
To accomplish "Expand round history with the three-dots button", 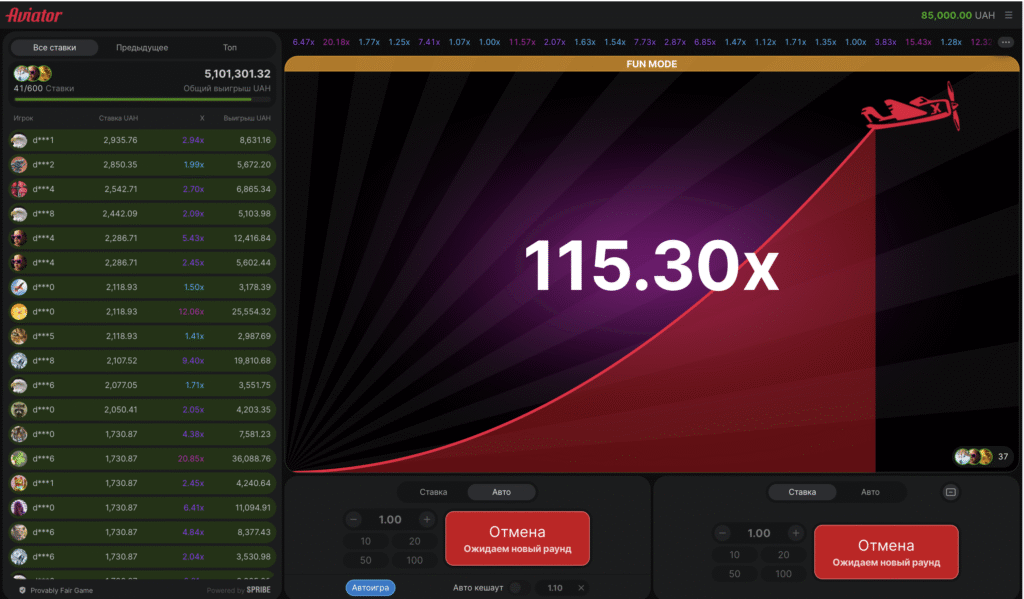I will 1006,42.
